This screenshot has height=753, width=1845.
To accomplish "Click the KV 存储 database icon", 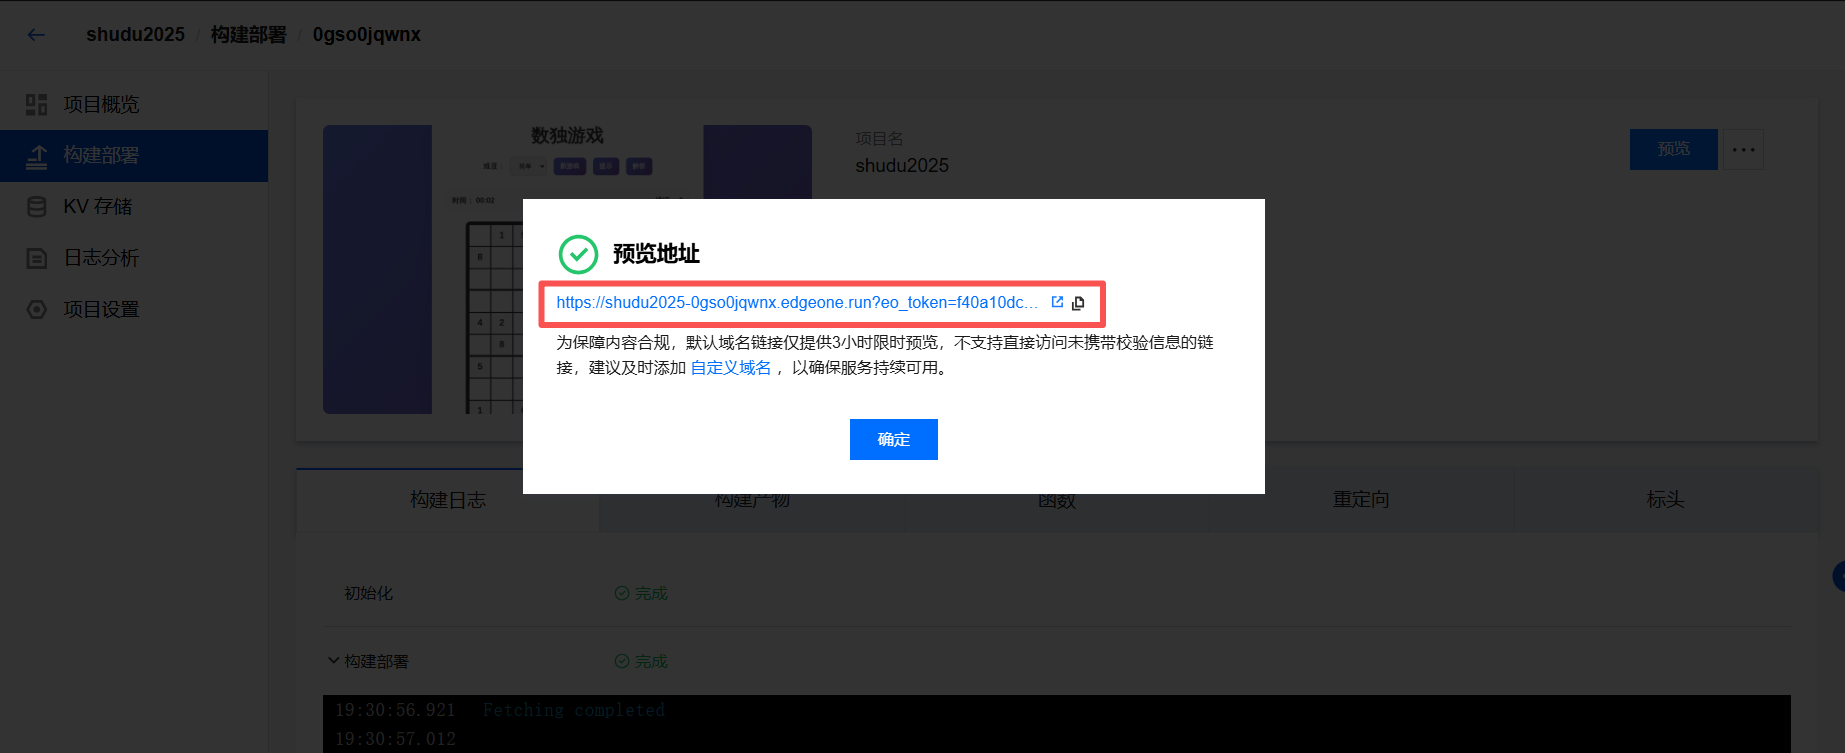I will pos(37,207).
